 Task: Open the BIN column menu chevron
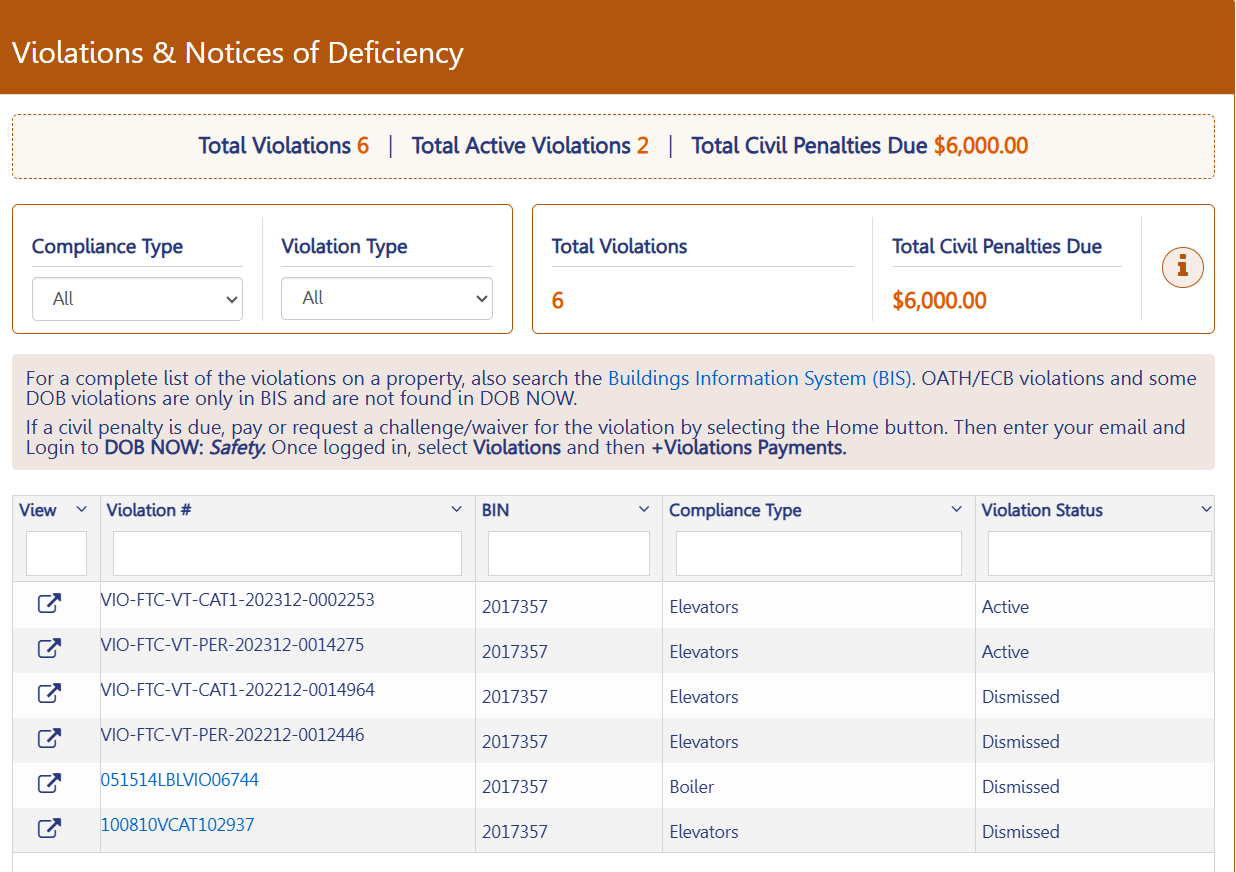tap(644, 510)
